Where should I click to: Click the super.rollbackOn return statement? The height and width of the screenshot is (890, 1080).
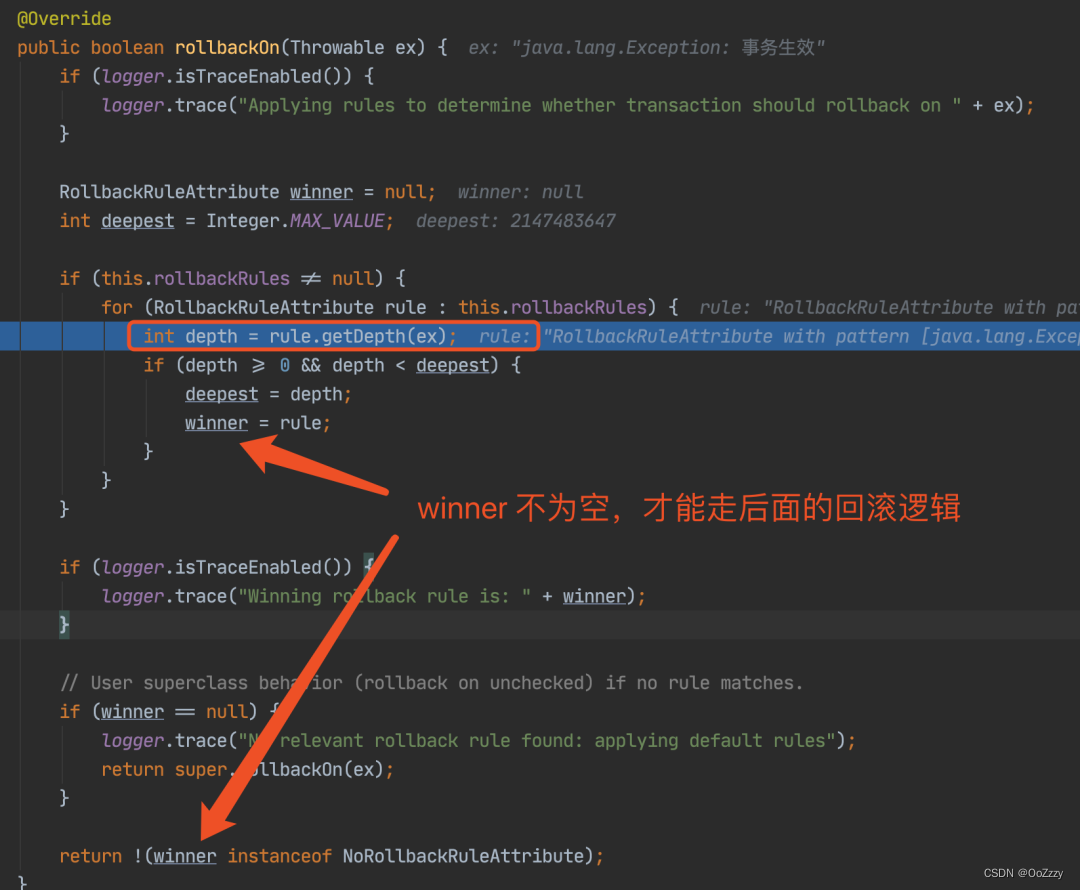pos(247,769)
